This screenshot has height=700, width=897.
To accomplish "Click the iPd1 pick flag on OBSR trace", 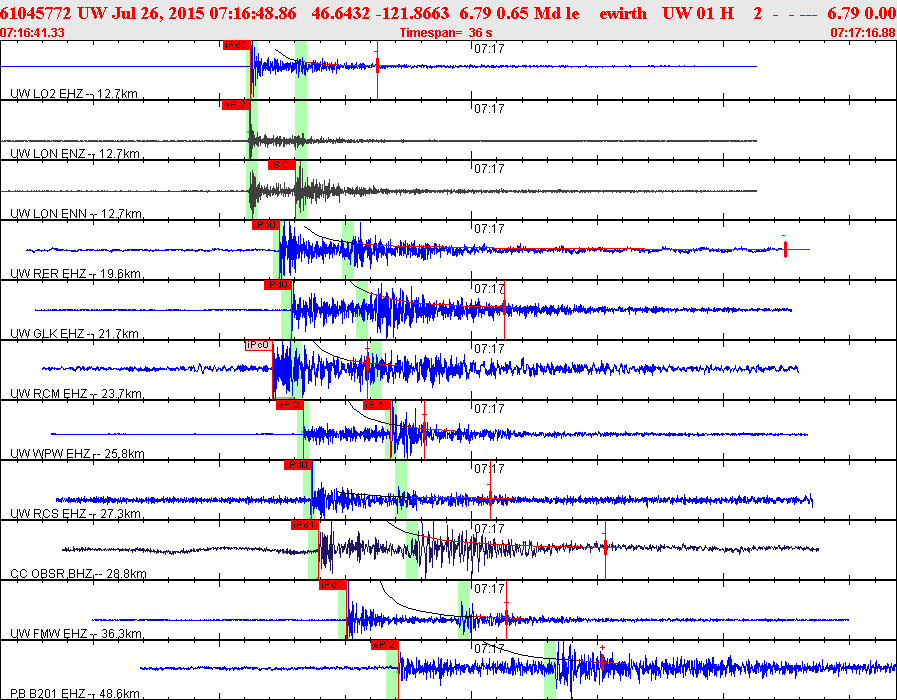I will point(305,525).
